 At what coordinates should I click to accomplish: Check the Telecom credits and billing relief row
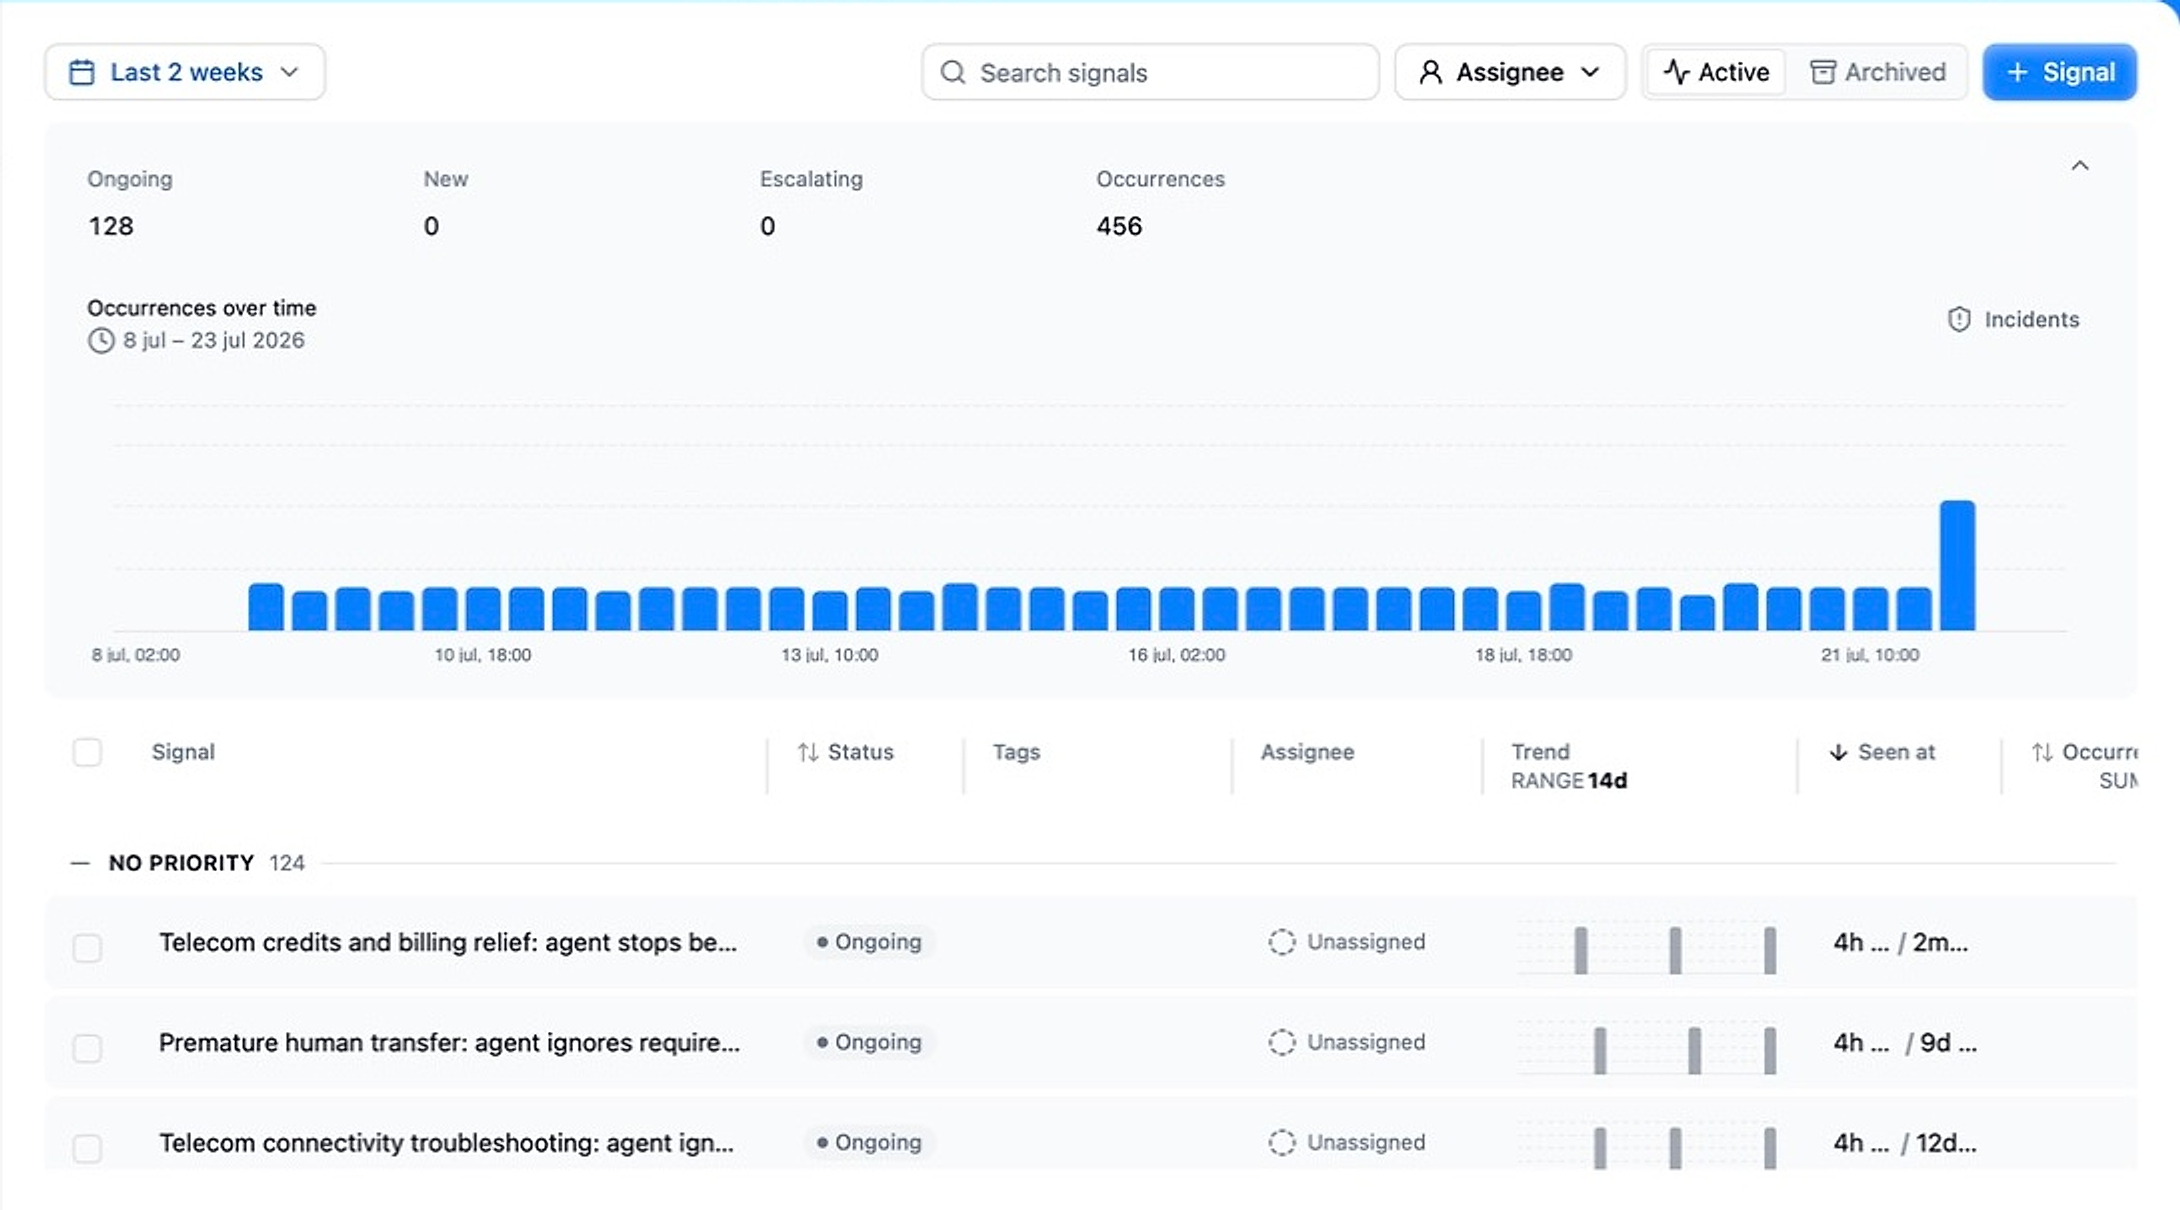[x=87, y=947]
